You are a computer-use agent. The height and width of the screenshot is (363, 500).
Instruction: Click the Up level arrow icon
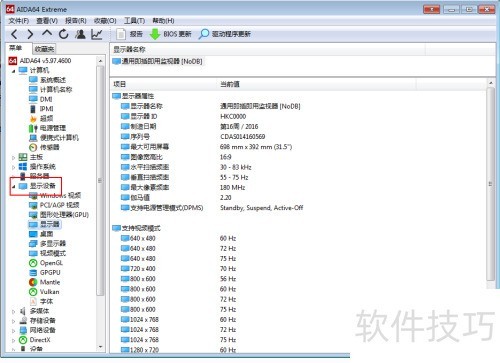click(47, 33)
